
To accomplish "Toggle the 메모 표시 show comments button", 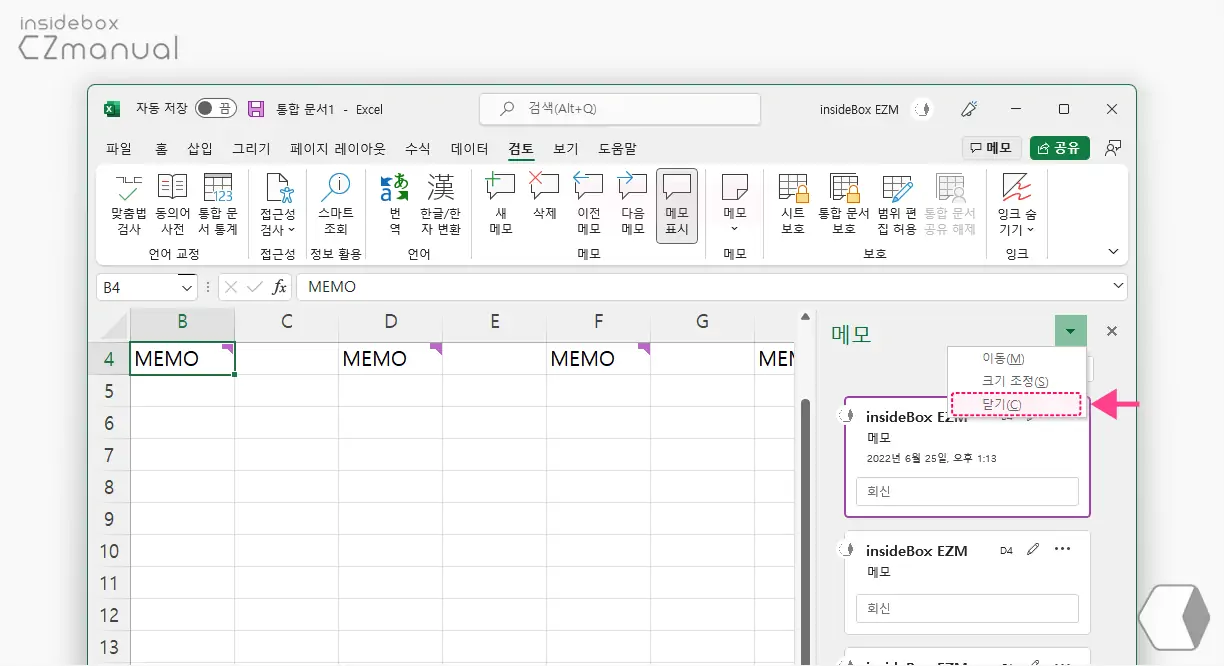I will coord(677,205).
